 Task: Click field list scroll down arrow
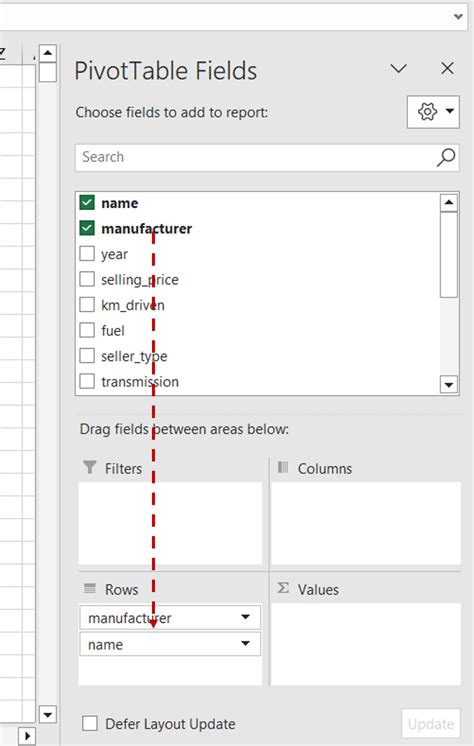449,384
